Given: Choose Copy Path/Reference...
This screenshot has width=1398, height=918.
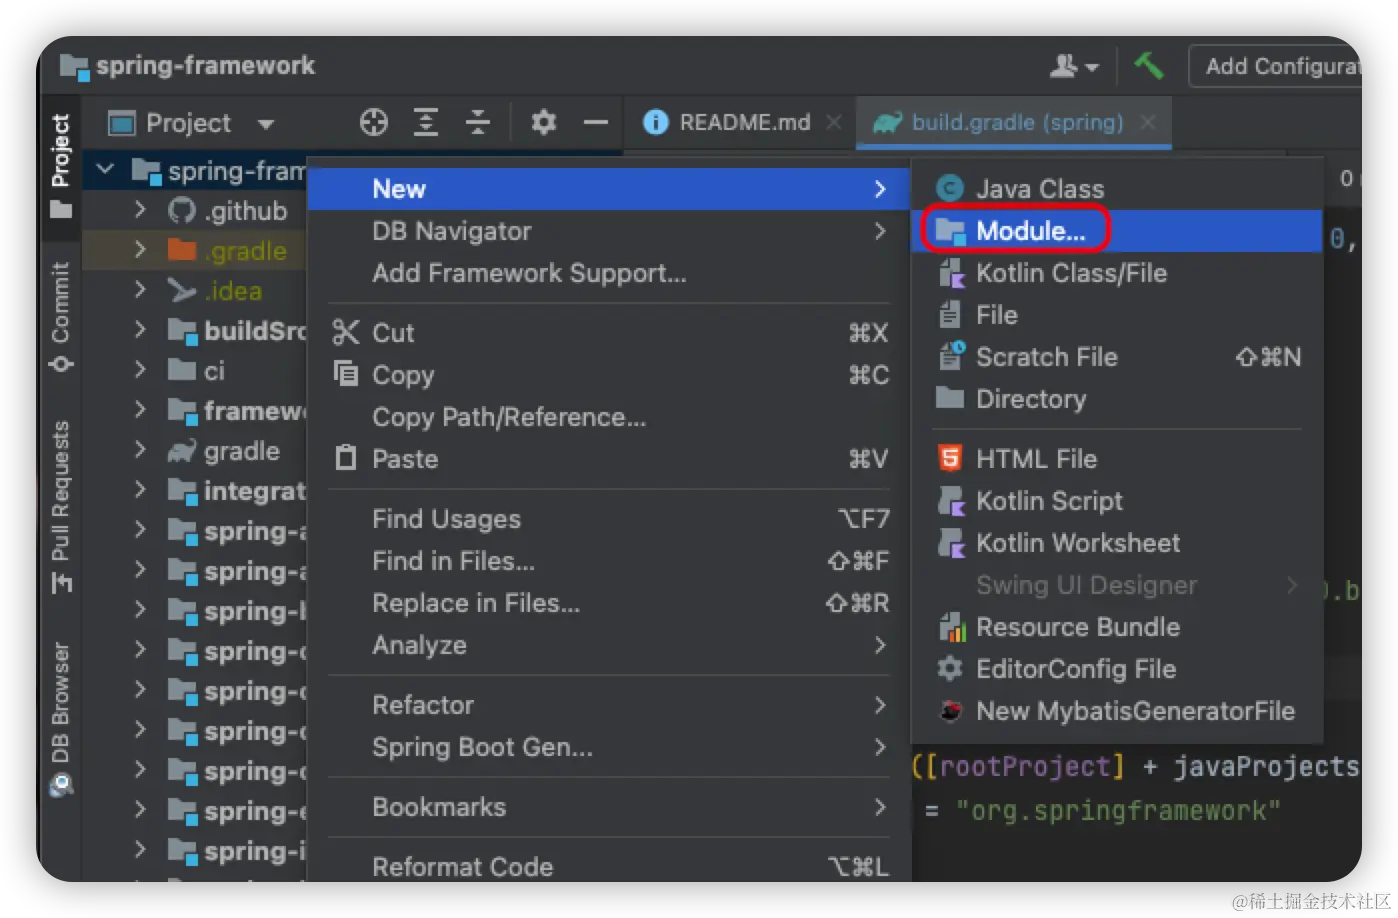Looking at the screenshot, I should pyautogui.click(x=608, y=417).
